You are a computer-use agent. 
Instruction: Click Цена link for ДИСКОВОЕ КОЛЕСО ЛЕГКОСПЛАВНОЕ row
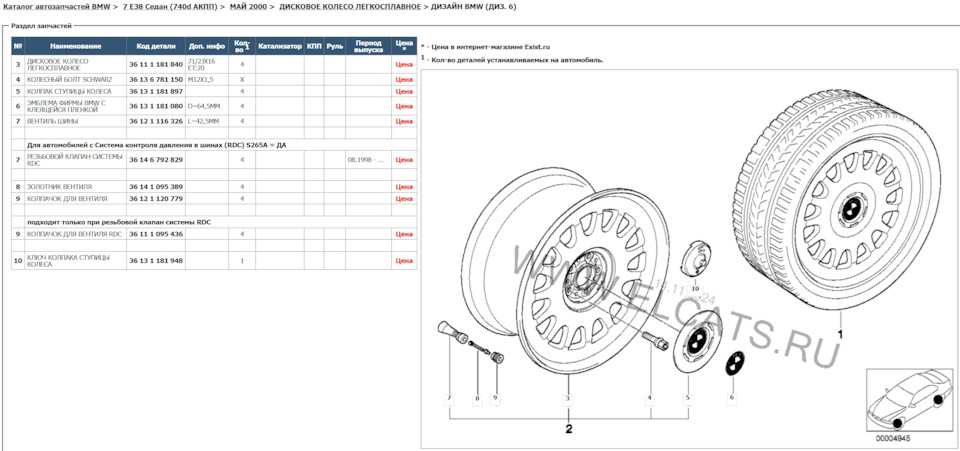point(404,64)
